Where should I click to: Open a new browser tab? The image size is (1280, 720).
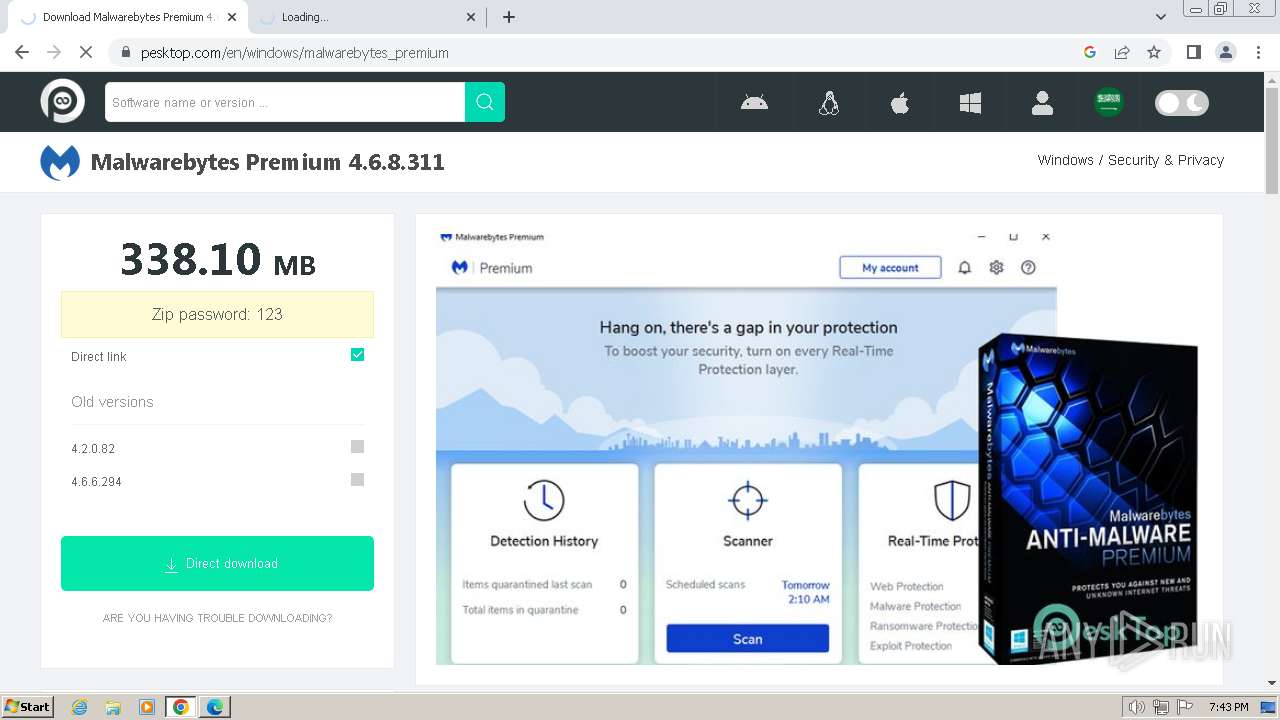pos(509,17)
